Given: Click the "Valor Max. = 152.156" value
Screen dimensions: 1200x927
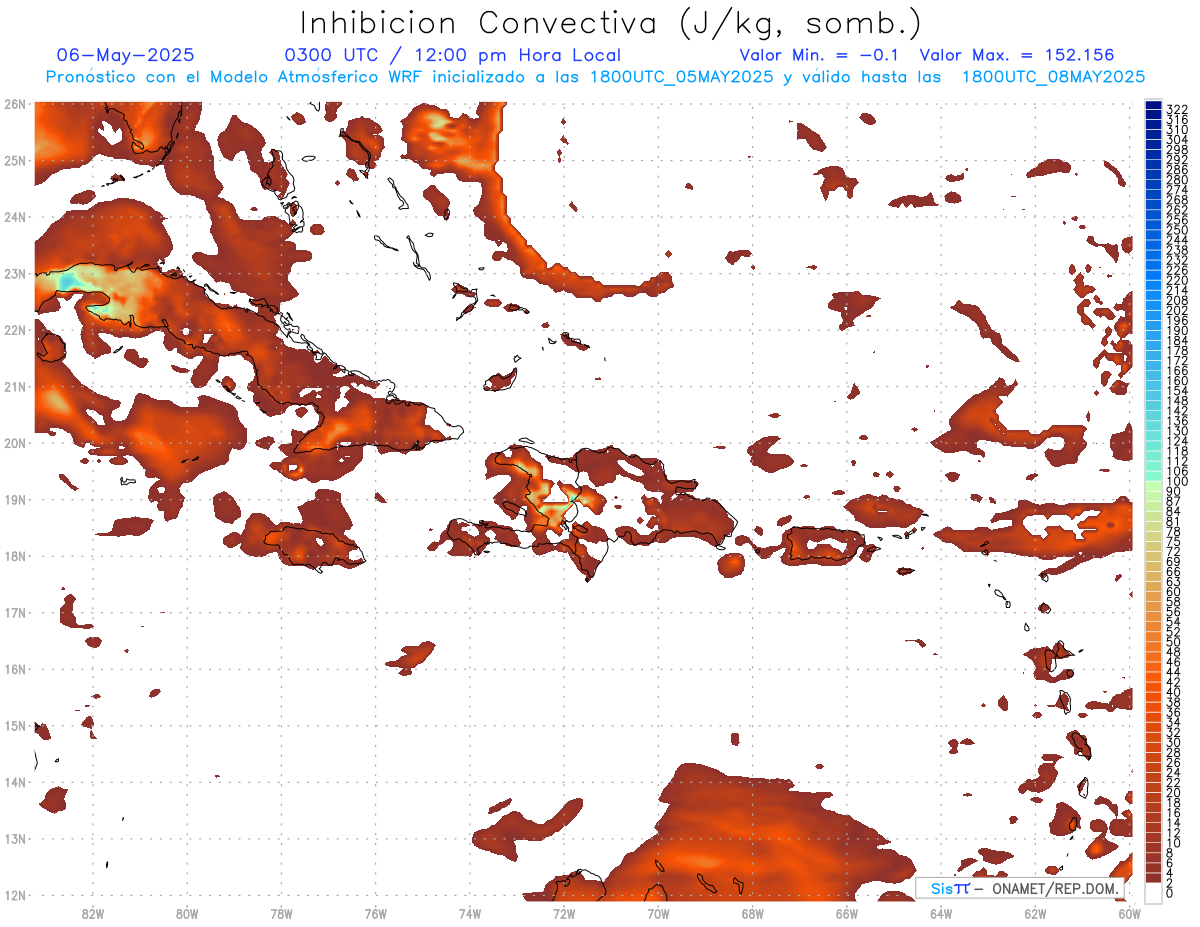Looking at the screenshot, I should click(1017, 55).
